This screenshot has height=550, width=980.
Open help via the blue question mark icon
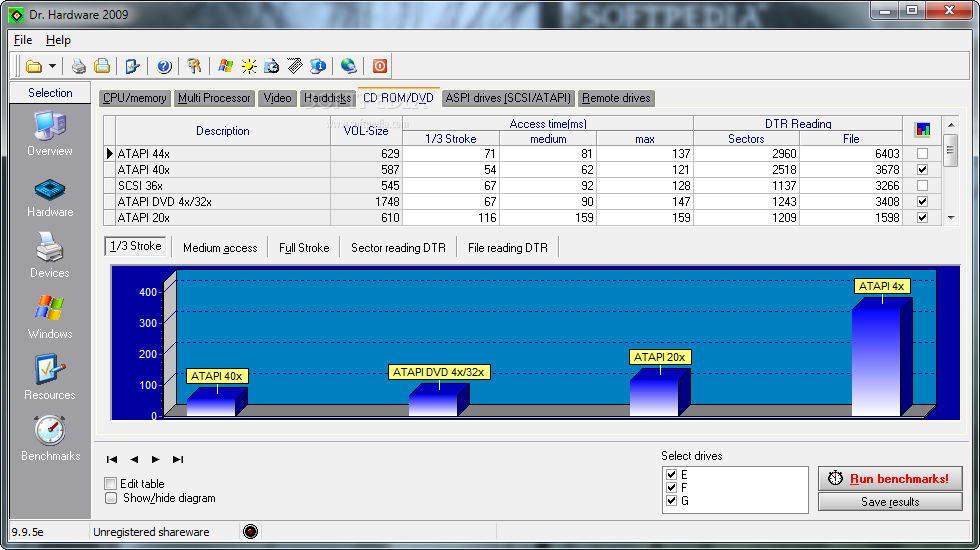164,66
